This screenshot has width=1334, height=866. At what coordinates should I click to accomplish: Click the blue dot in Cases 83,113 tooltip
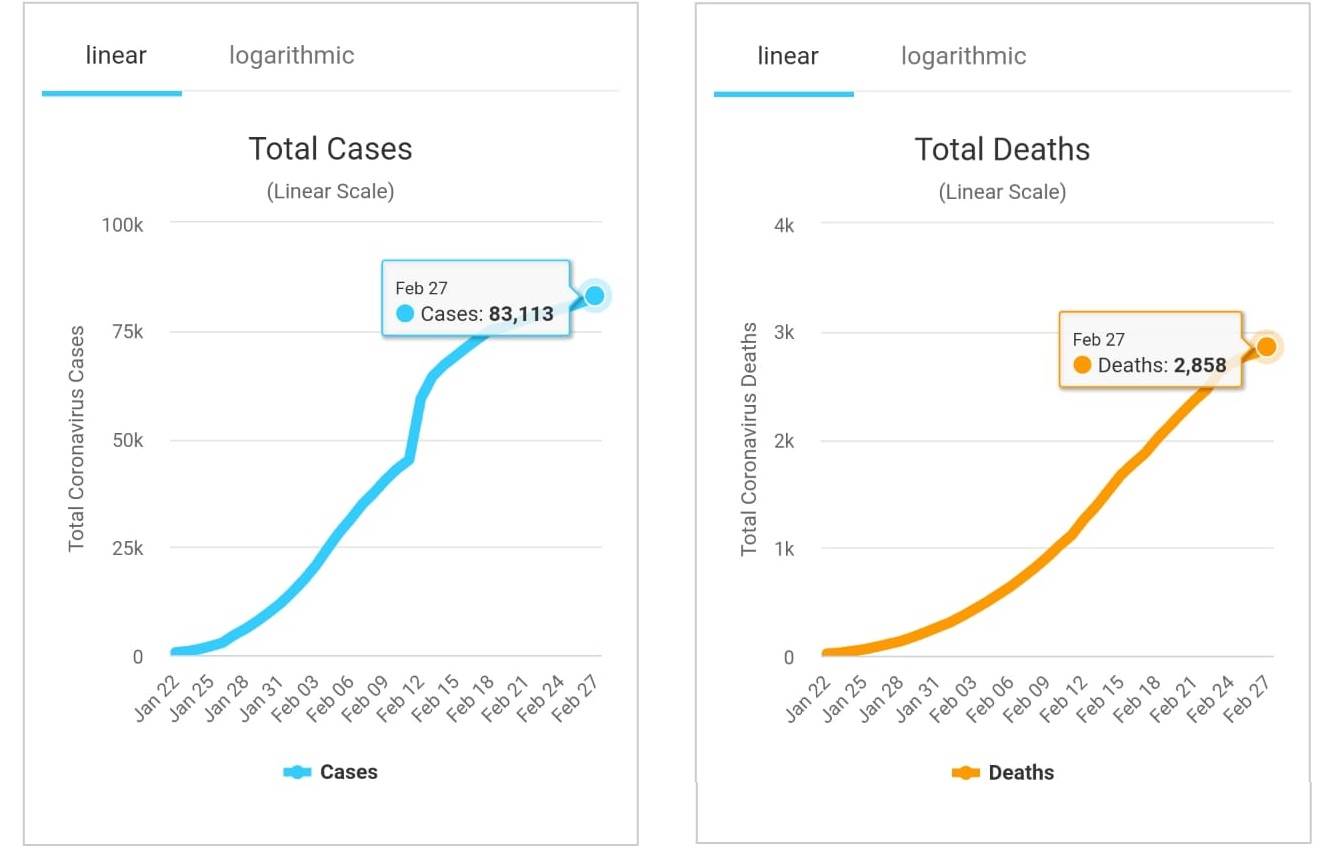[405, 314]
